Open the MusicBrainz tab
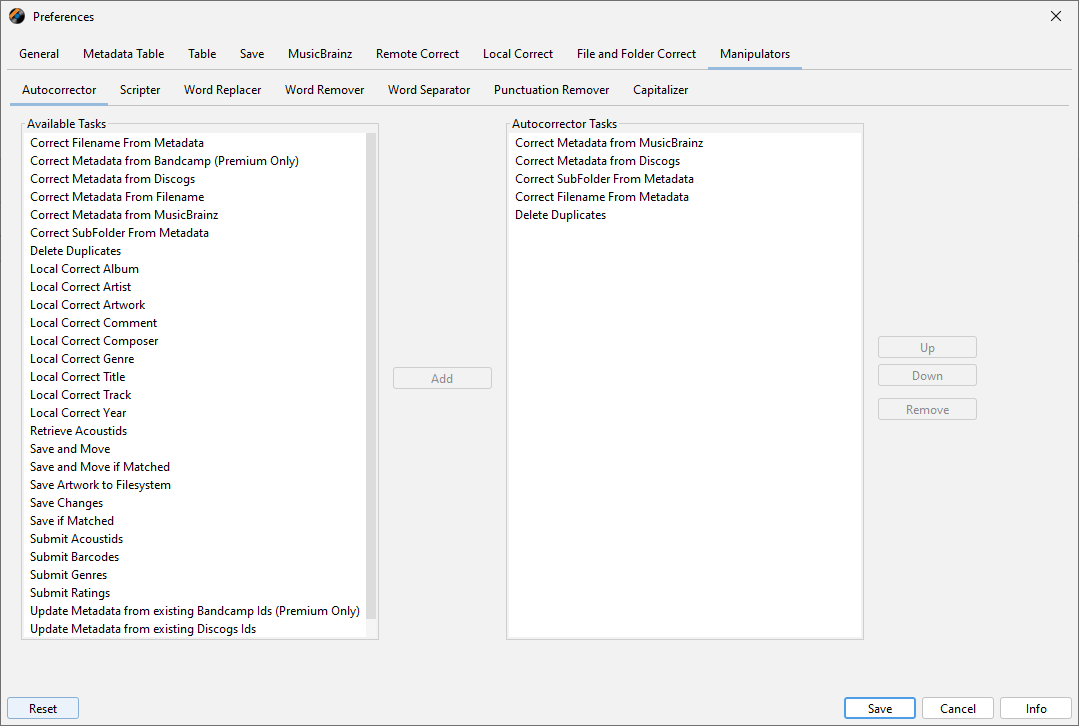Viewport: 1079px width, 726px height. tap(320, 54)
